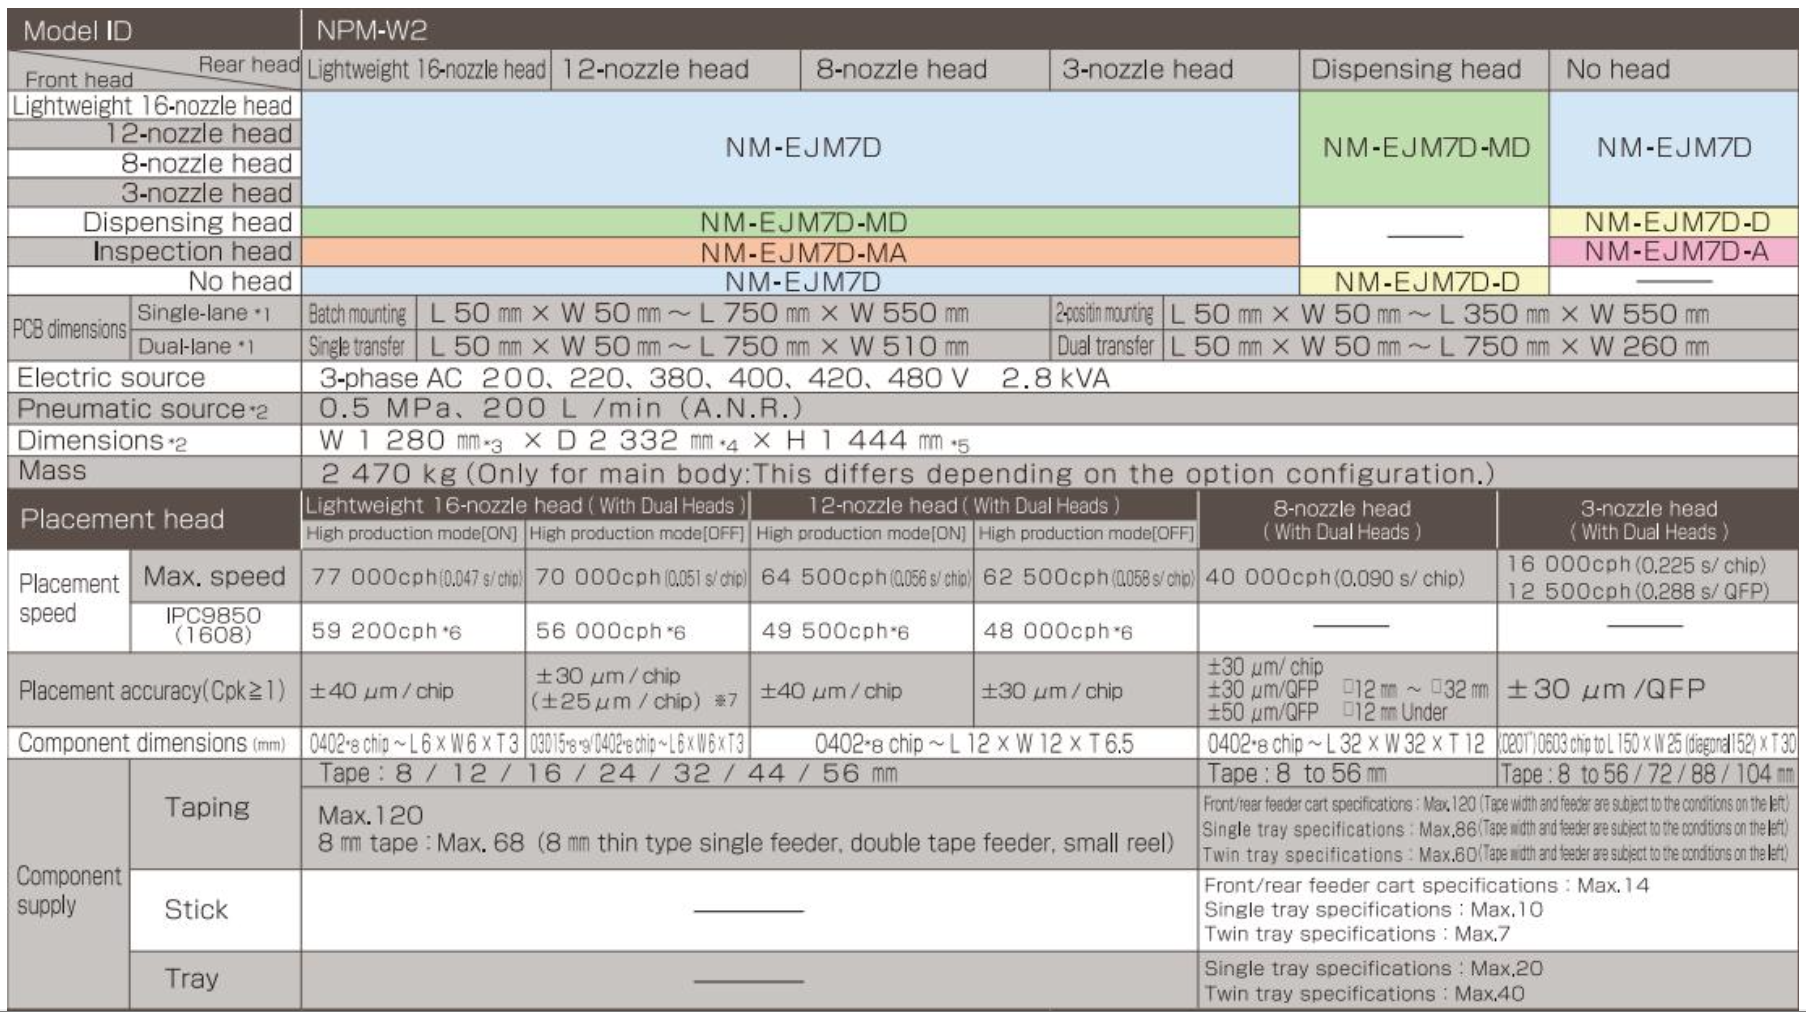Image resolution: width=1806 pixels, height=1012 pixels.
Task: Select the 'L 750 mm × W 260 mm' dimension value
Action: (1574, 347)
